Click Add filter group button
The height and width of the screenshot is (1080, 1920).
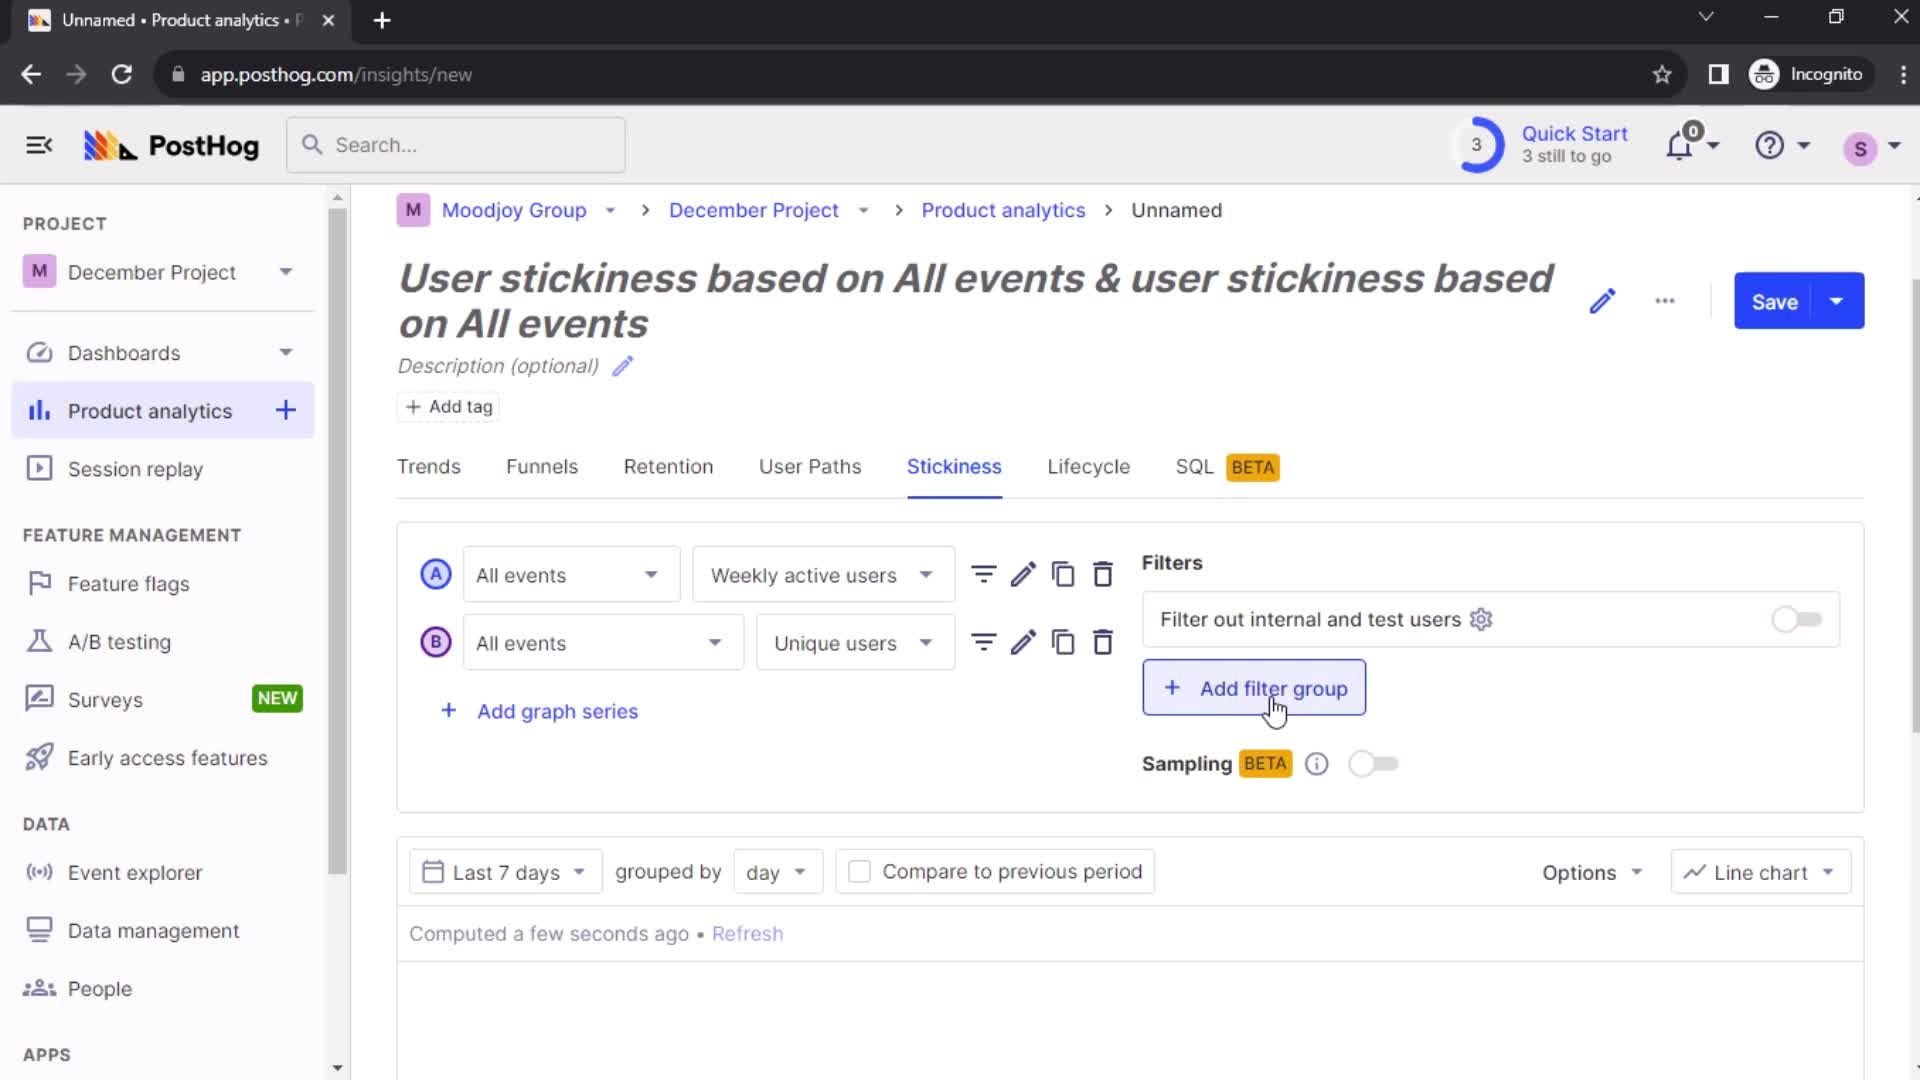tap(1254, 688)
